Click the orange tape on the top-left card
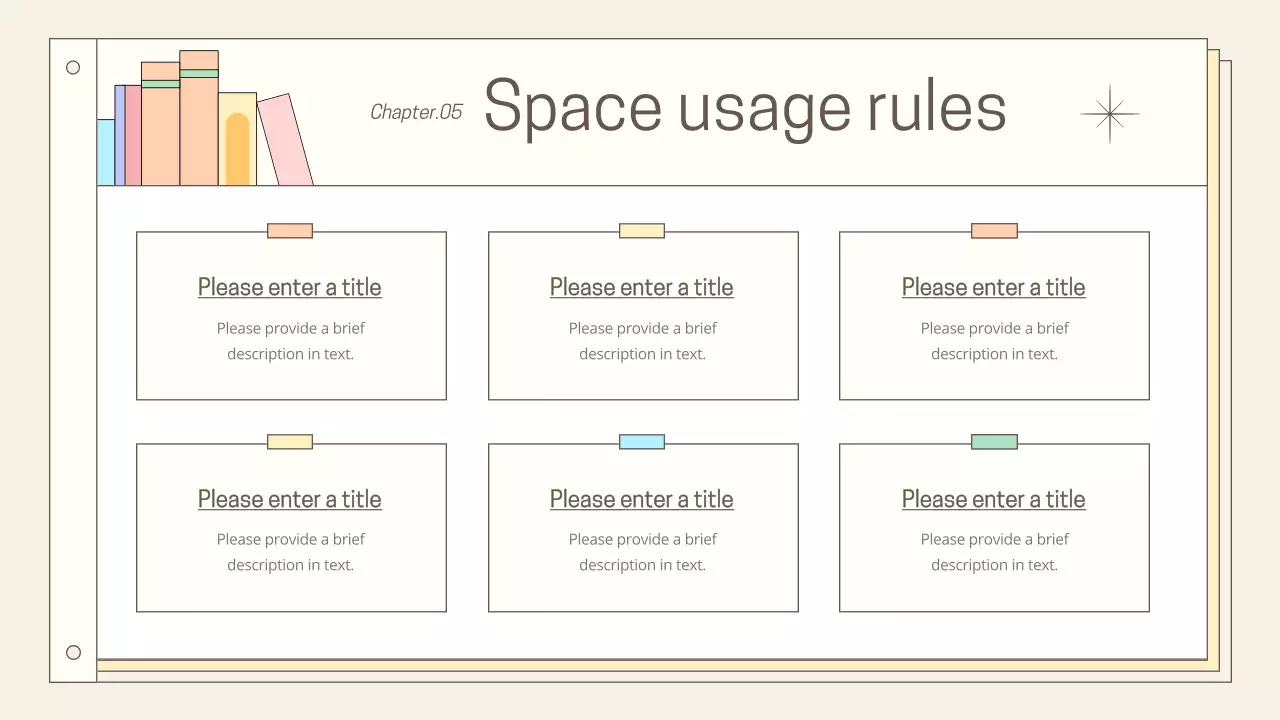Image resolution: width=1280 pixels, height=720 pixels. [x=290, y=230]
